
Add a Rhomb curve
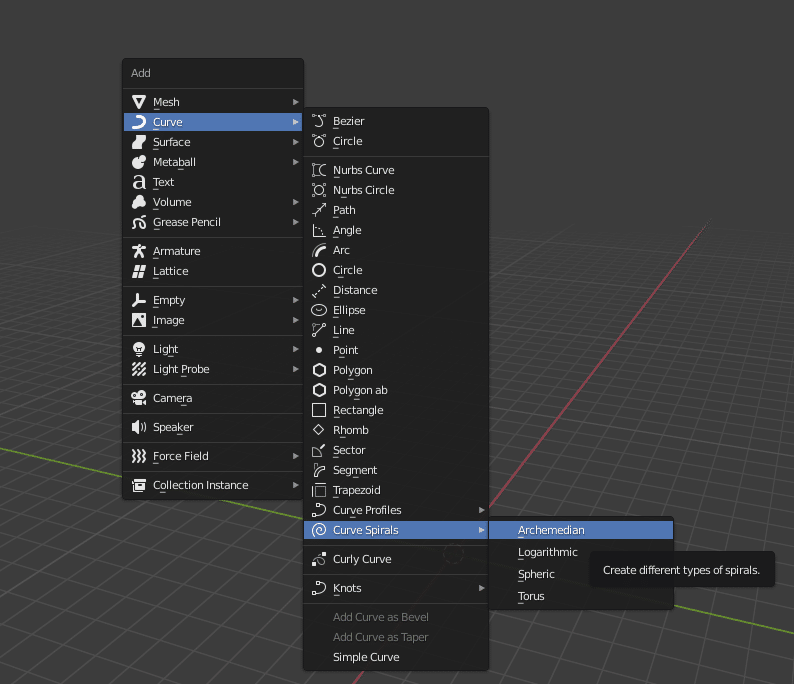tap(396, 430)
